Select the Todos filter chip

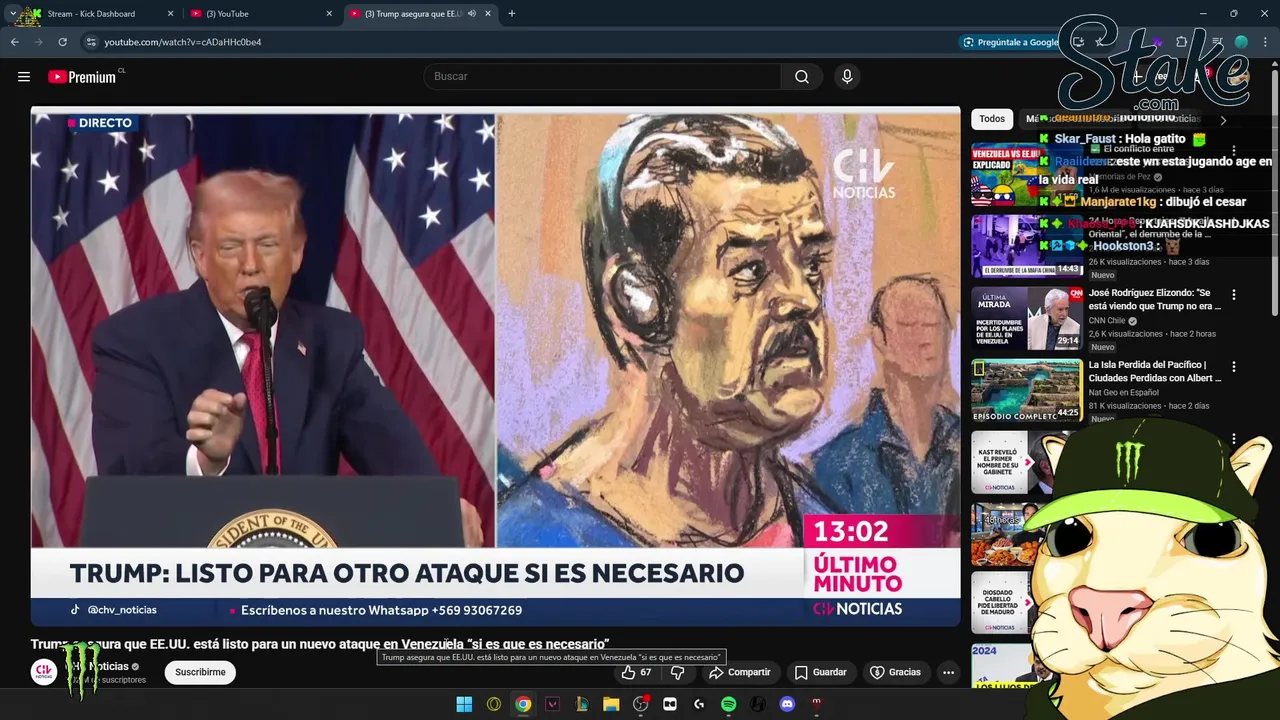coord(992,119)
